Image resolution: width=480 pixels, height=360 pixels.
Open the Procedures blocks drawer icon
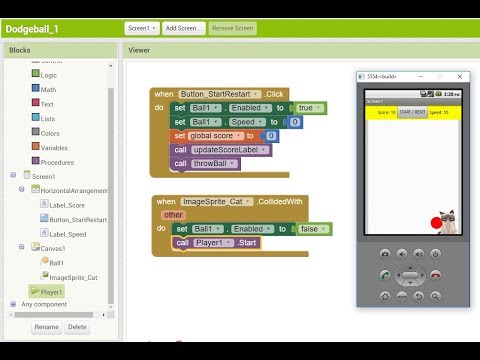pyautogui.click(x=36, y=161)
